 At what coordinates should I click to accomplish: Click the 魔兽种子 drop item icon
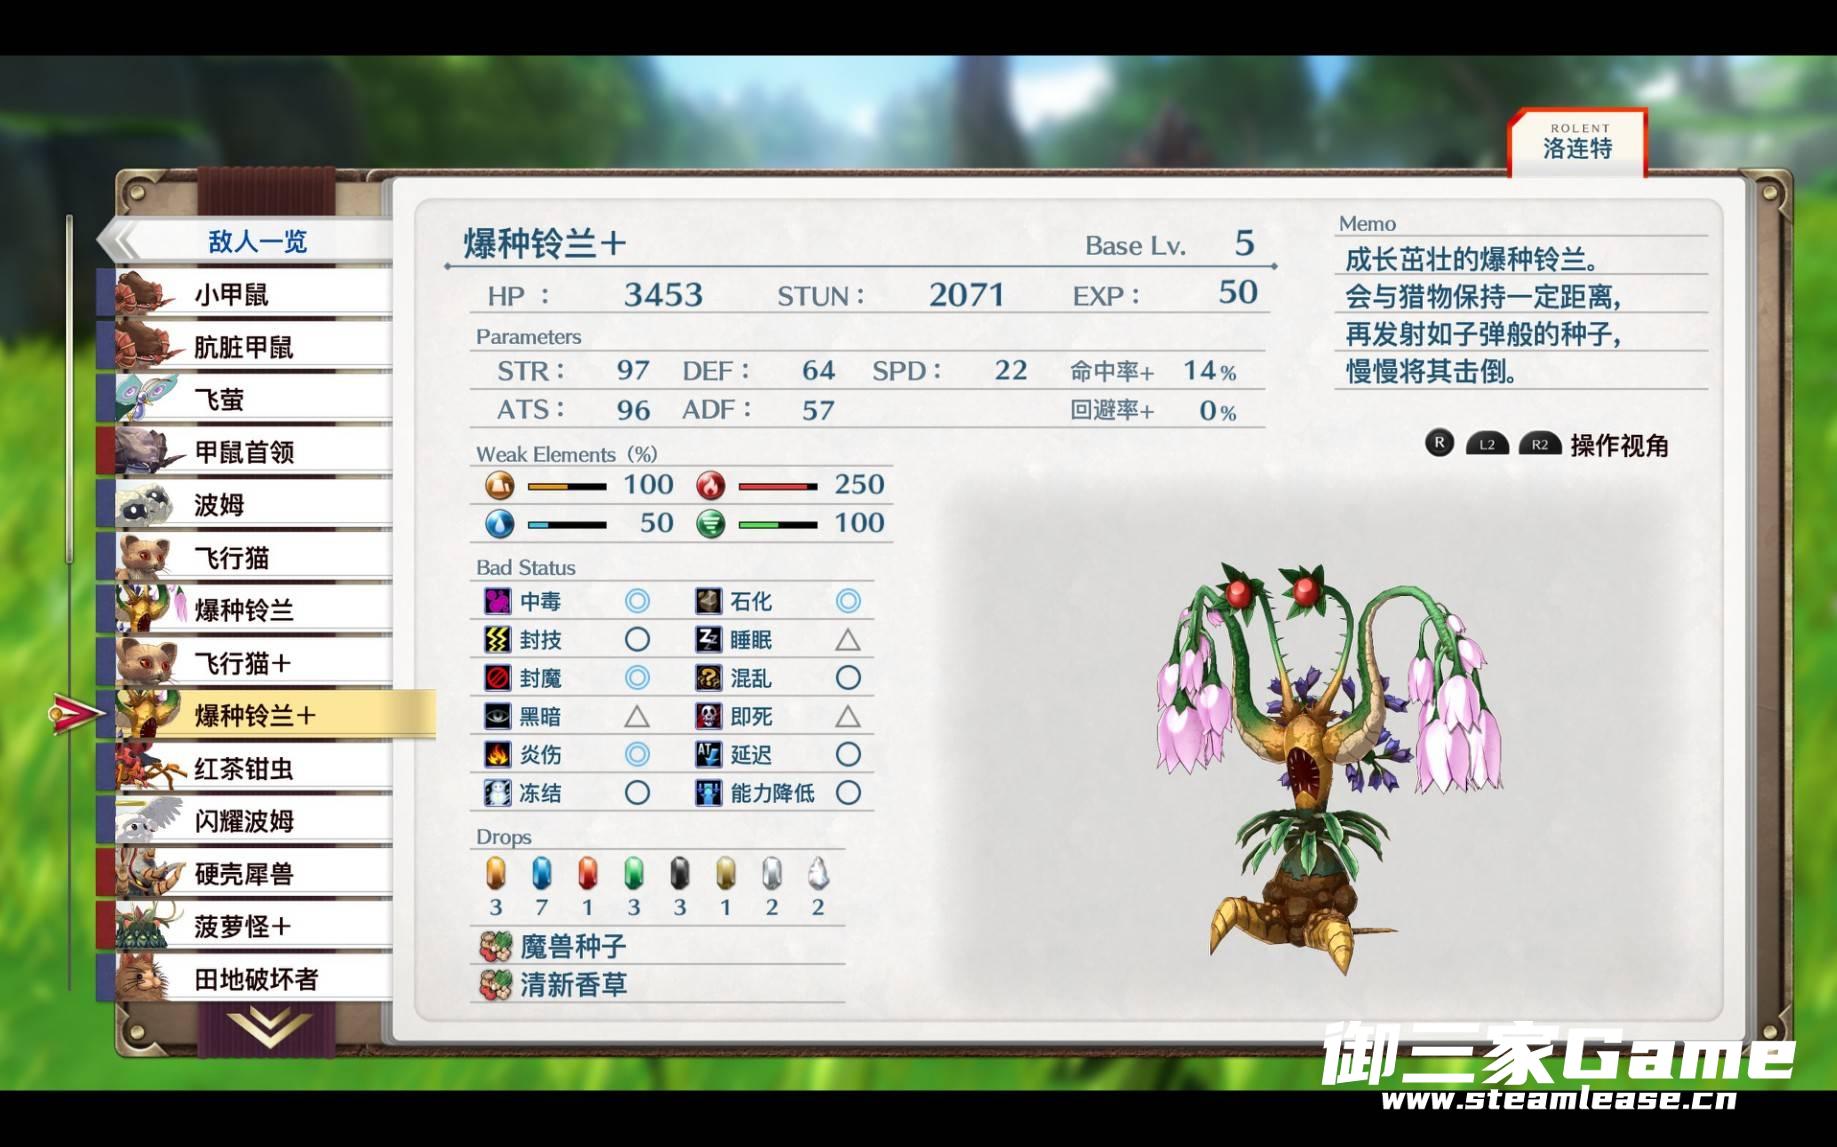click(495, 946)
